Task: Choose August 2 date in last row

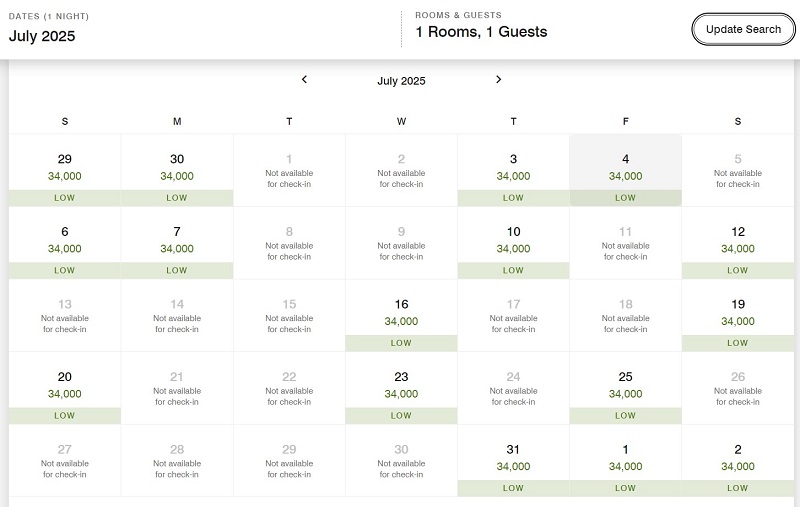Action: click(x=738, y=461)
